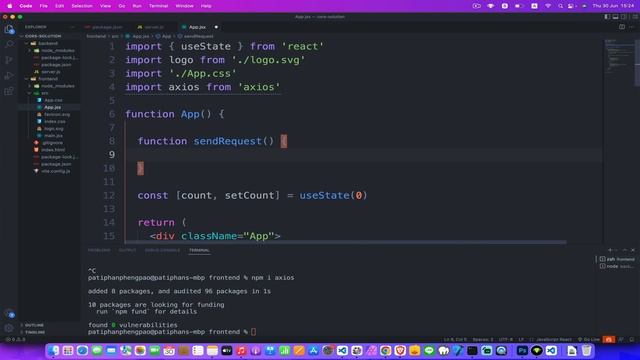Click Go Live in status bar
This screenshot has width=640, height=360.
click(x=589, y=339)
